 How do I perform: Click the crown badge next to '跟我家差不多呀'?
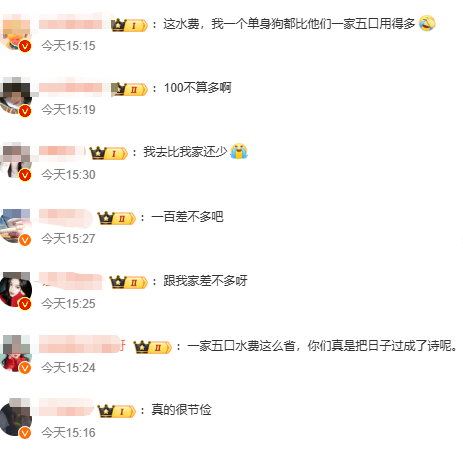point(129,282)
